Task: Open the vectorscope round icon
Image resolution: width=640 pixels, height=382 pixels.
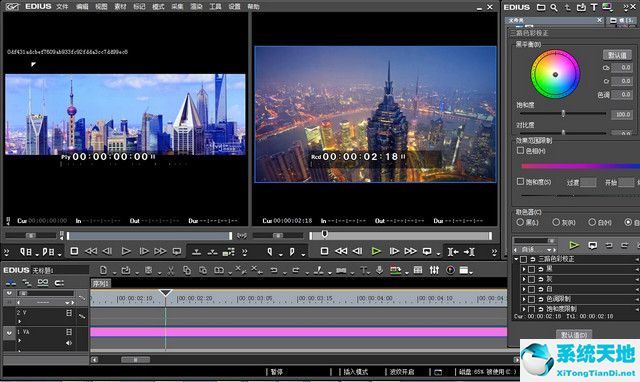Action: pyautogui.click(x=450, y=270)
